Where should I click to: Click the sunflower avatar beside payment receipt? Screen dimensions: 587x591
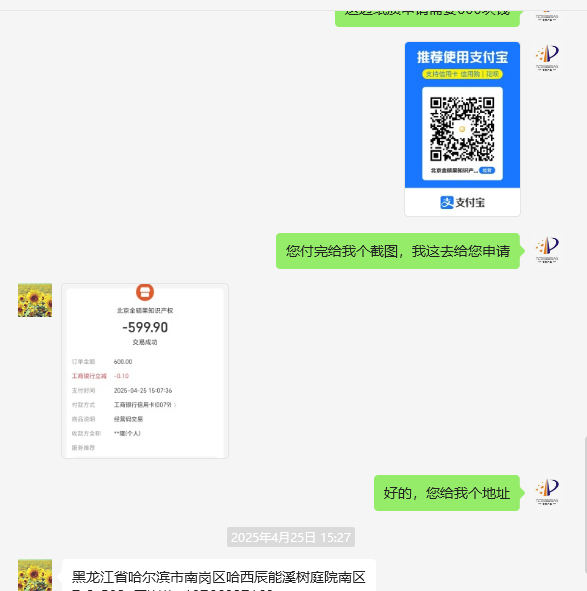point(35,300)
